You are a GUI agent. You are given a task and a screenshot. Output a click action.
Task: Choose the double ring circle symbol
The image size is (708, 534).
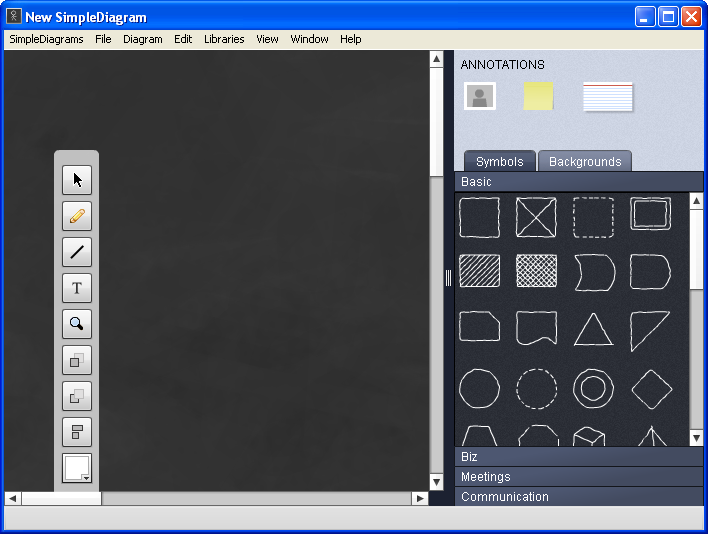(593, 389)
